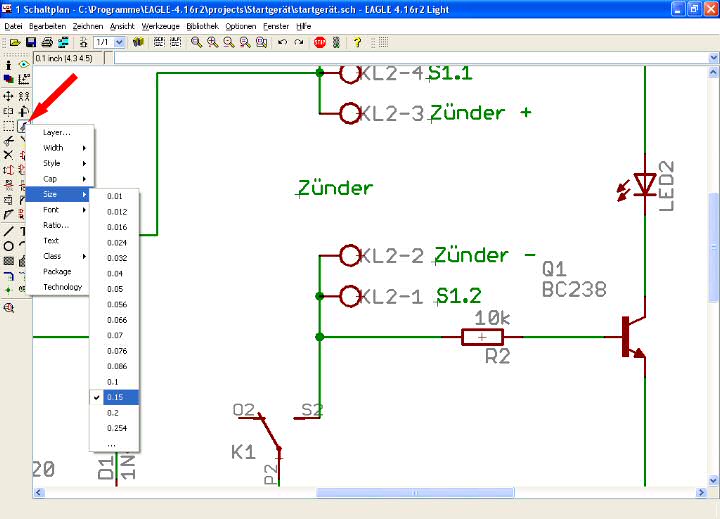Click the Open folder icon

point(15,43)
